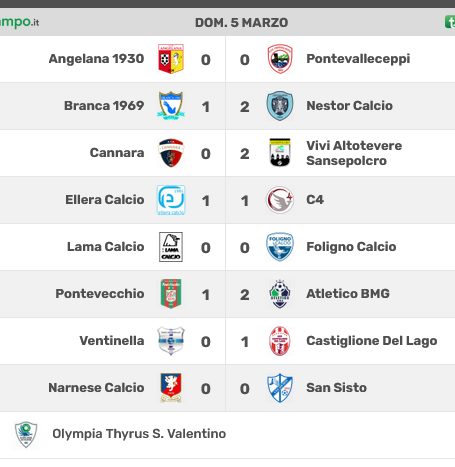The height and width of the screenshot is (467, 455).
Task: Open the Vivi Altotevere Sansepolcro team page
Action: [x=354, y=153]
